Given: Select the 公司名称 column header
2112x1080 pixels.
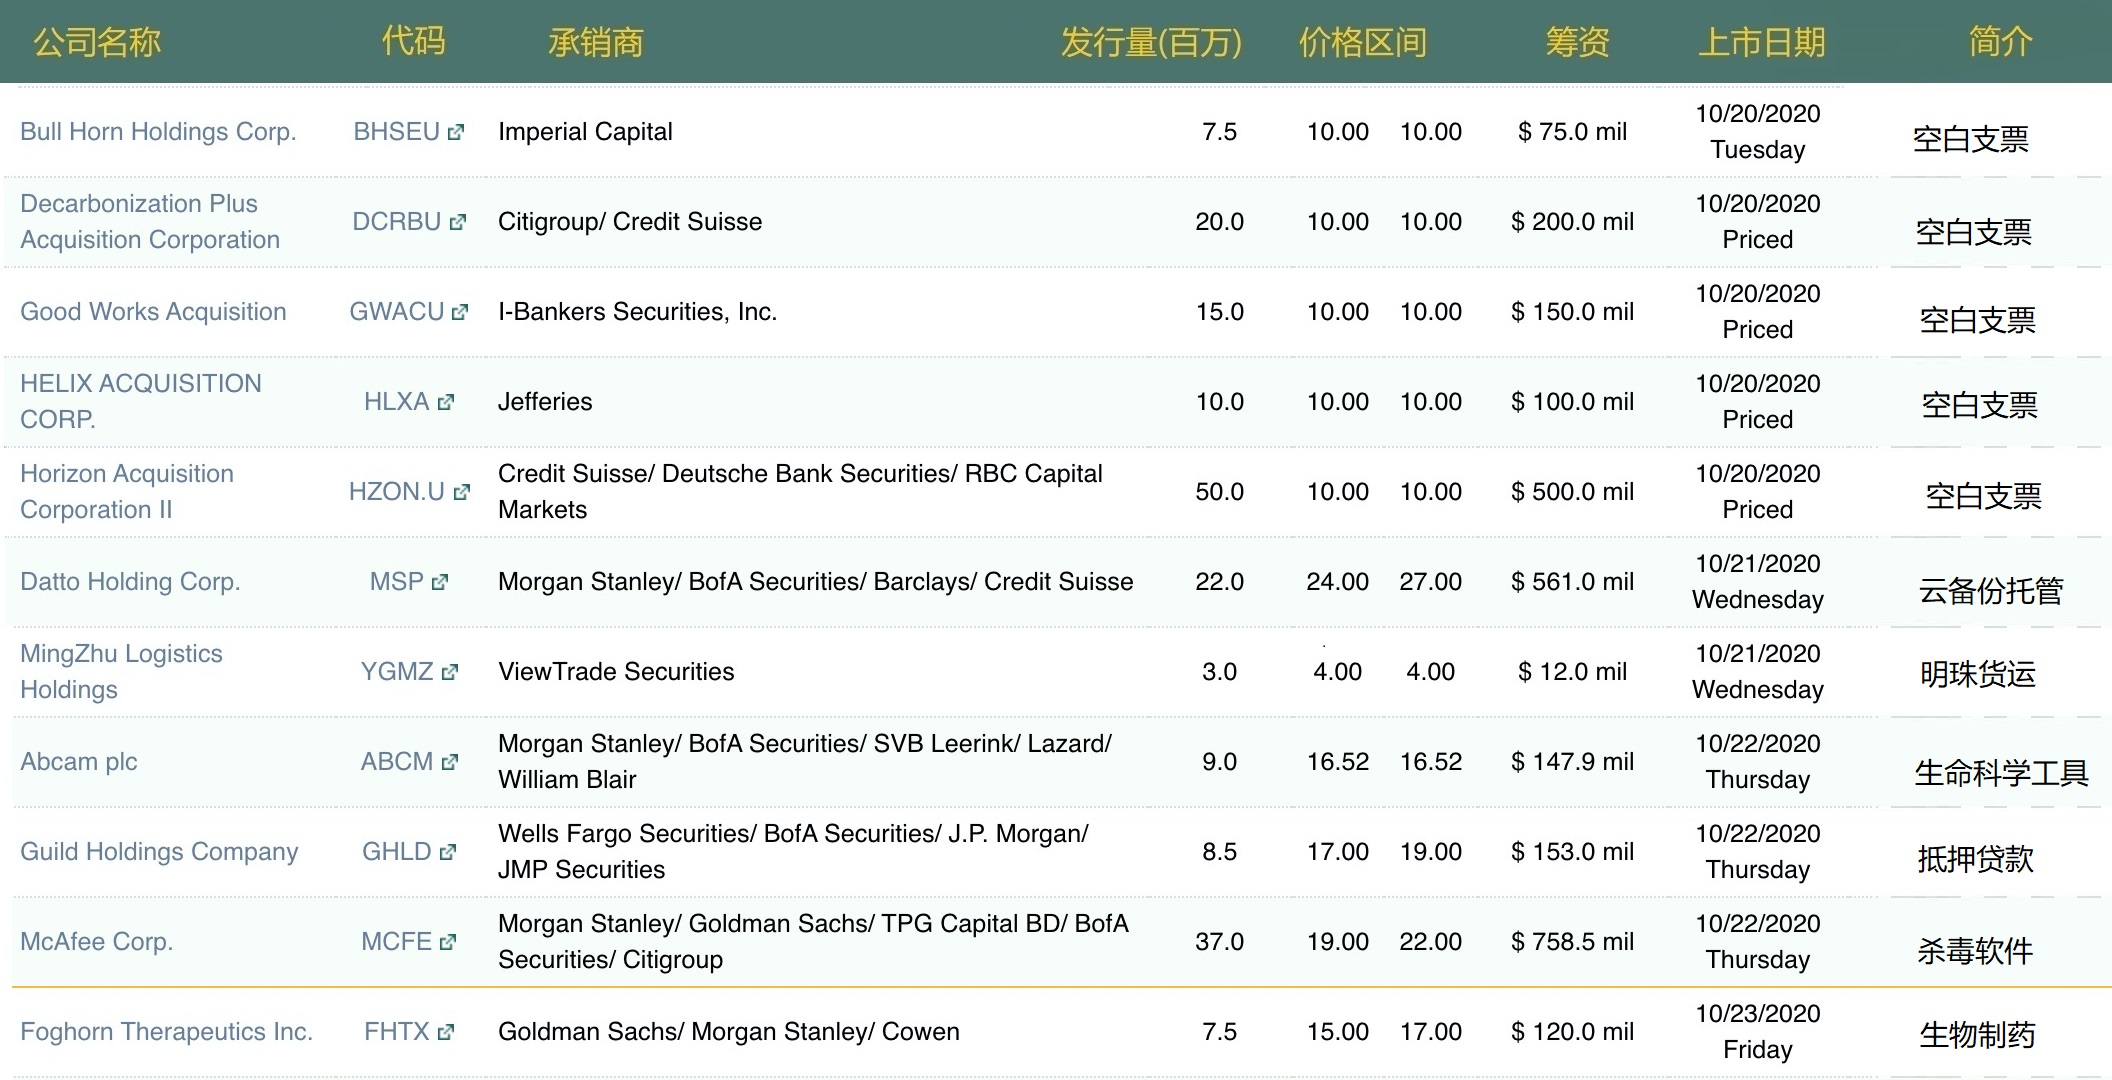Looking at the screenshot, I should [97, 42].
